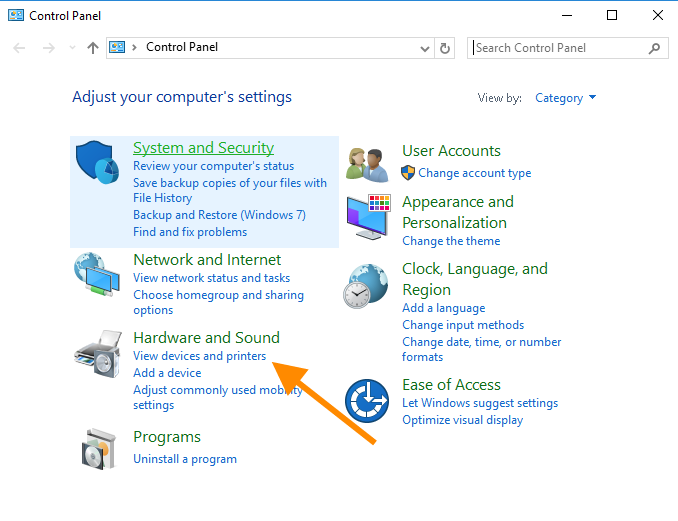The width and height of the screenshot is (678, 521).
Task: Open Backup and Restore (Windows 7)
Action: coord(219,215)
